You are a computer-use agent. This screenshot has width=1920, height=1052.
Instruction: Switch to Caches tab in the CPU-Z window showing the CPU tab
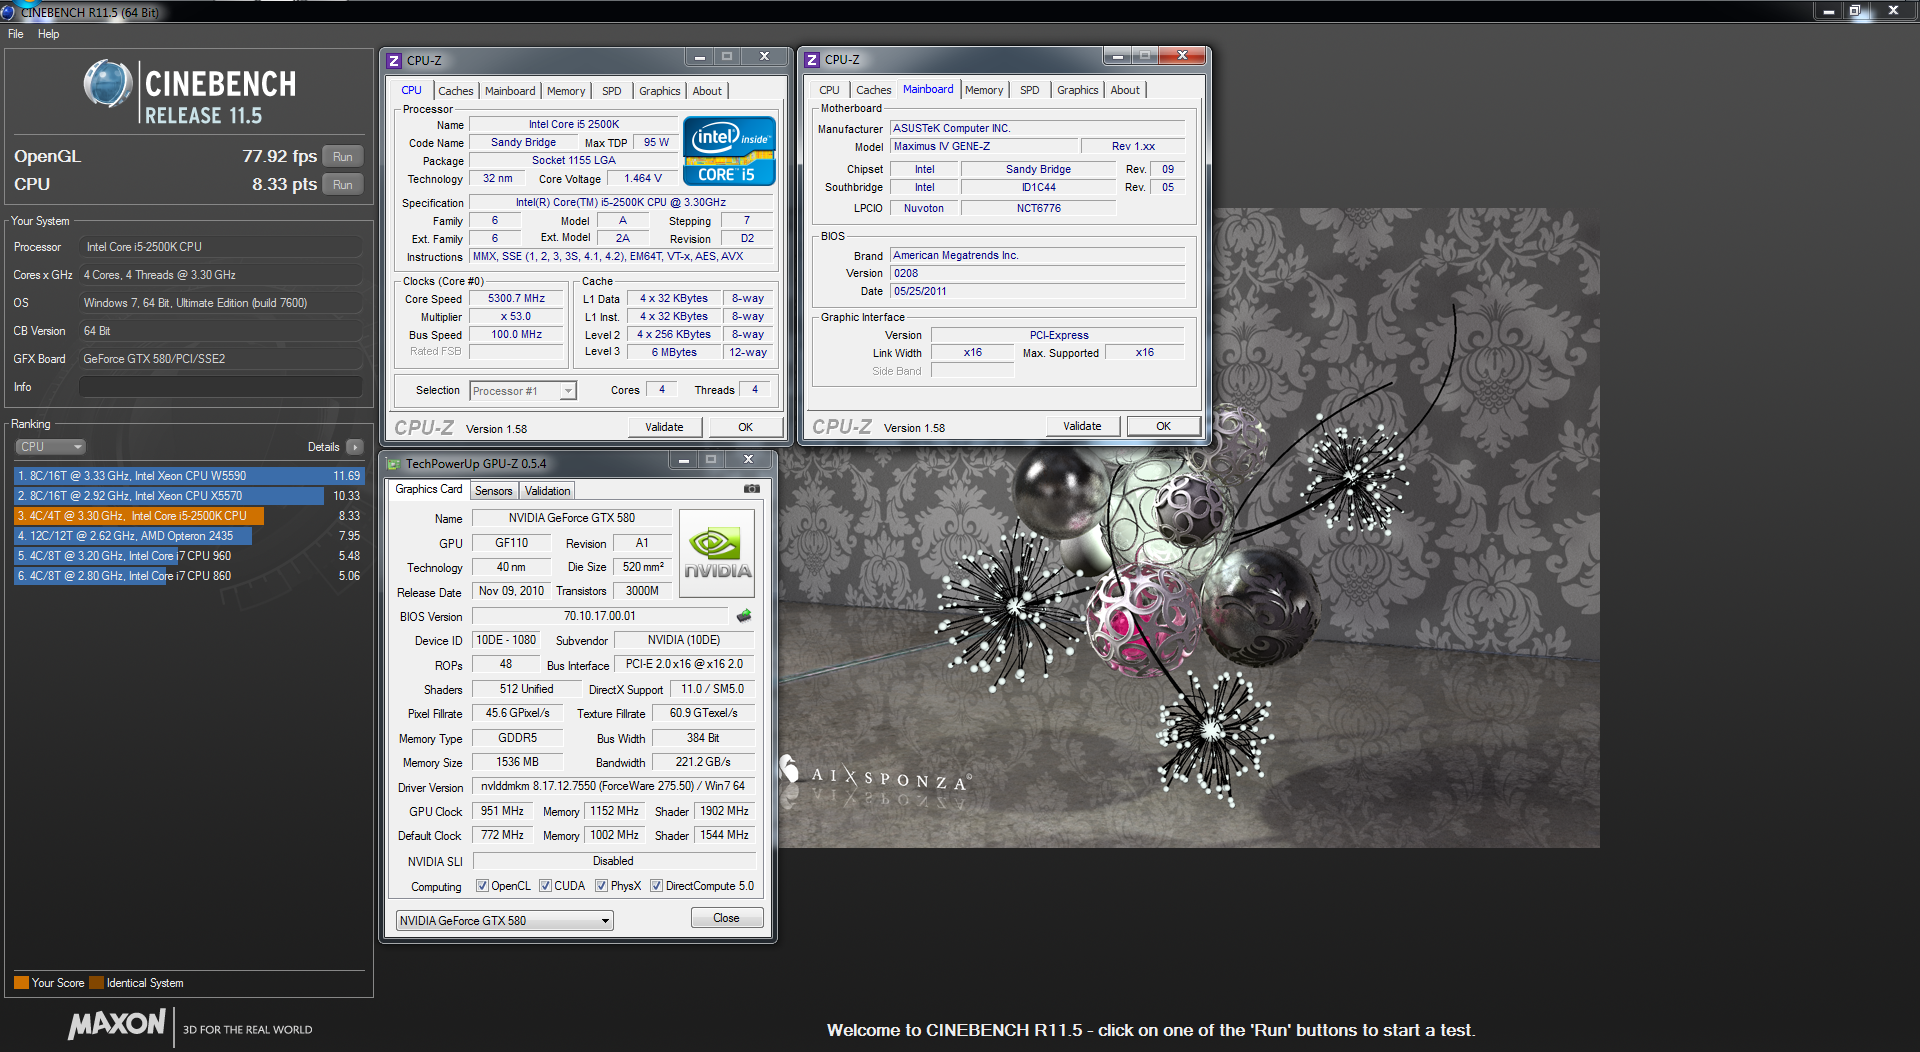pyautogui.click(x=456, y=91)
